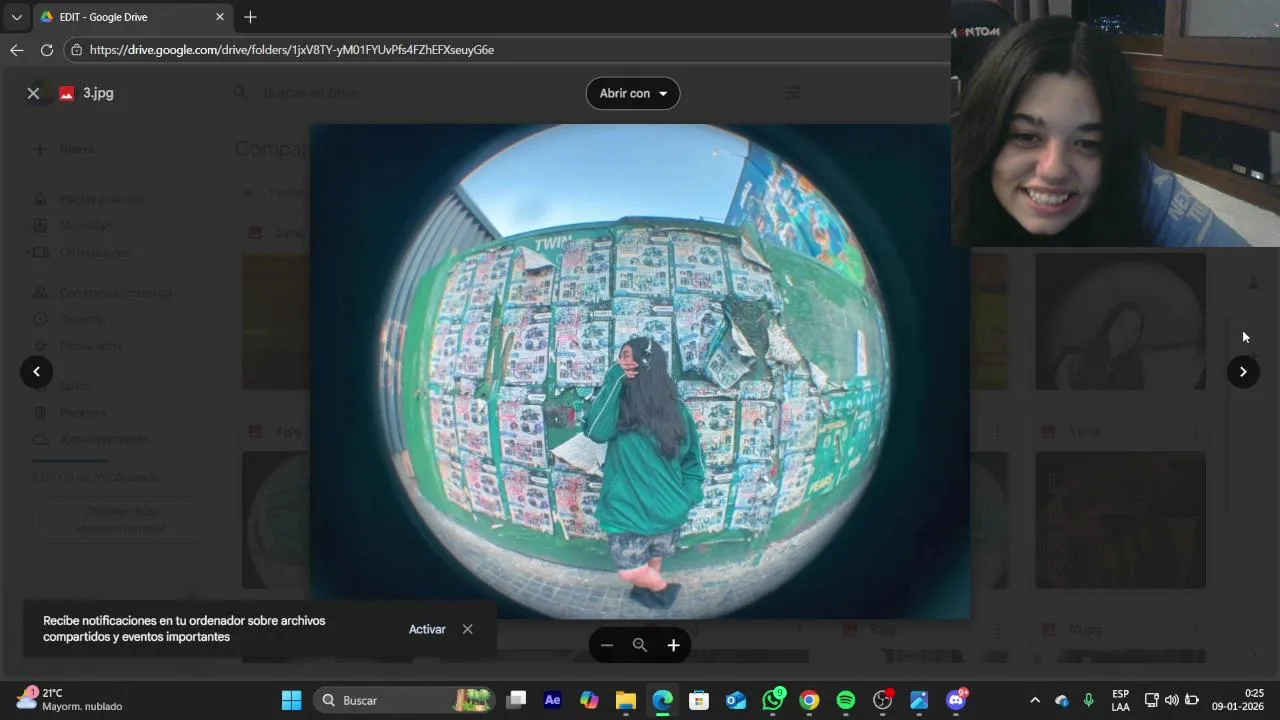This screenshot has width=1280, height=720.
Task: Open WhatsApp from the taskbar
Action: point(773,700)
